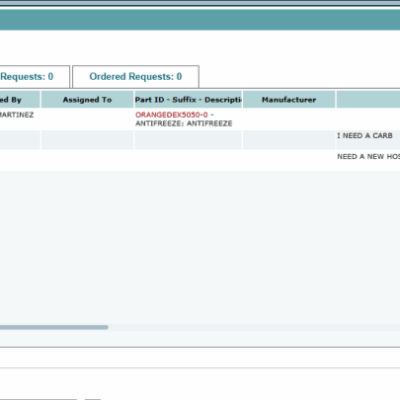
Task: Sort by the Manufacturer column header
Action: 289,99
